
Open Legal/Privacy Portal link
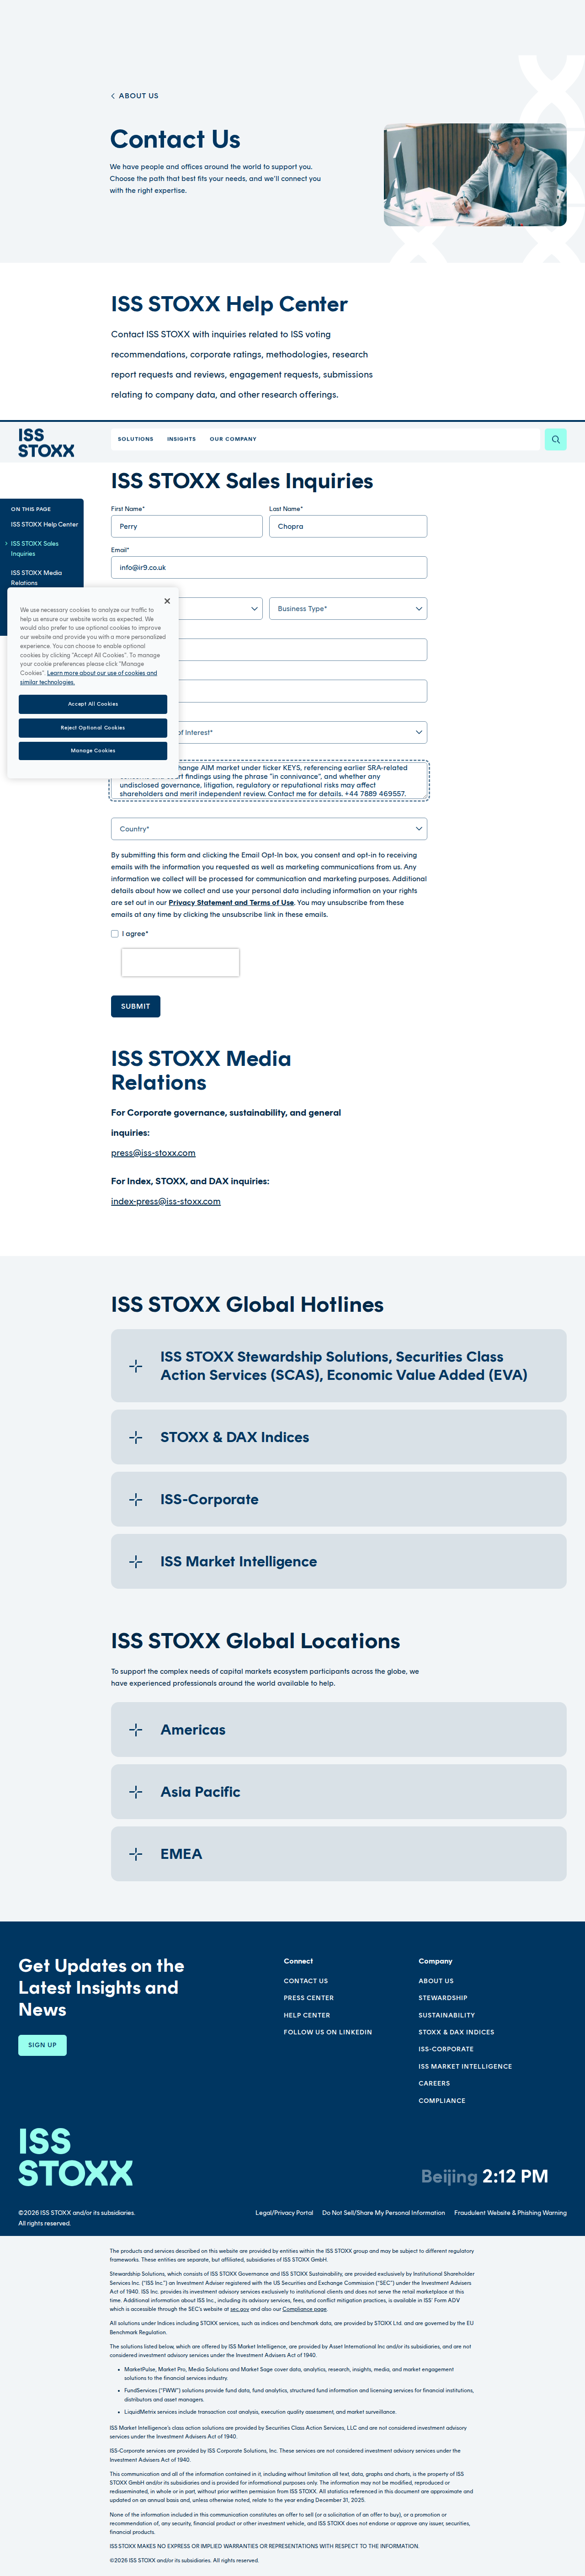284,2212
